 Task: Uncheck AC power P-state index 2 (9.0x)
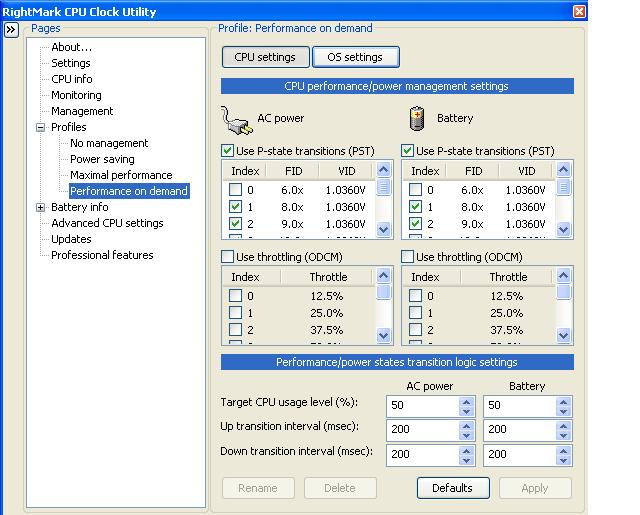pyautogui.click(x=236, y=224)
